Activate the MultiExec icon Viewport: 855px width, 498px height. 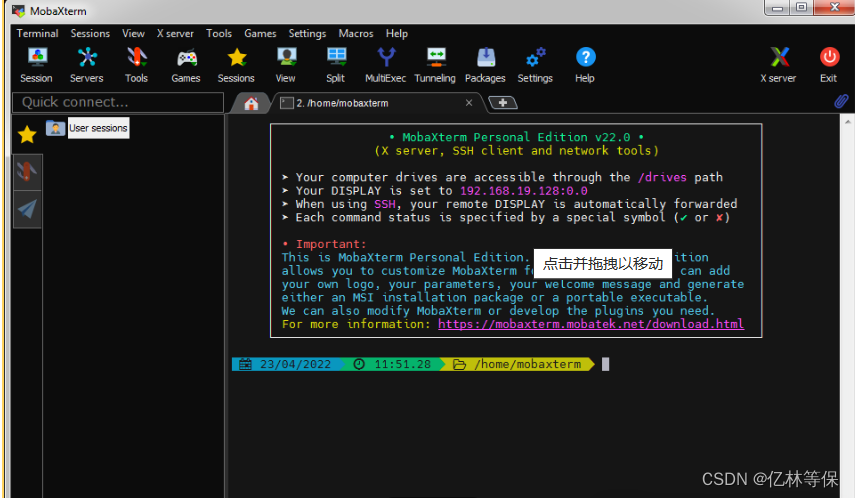[386, 65]
